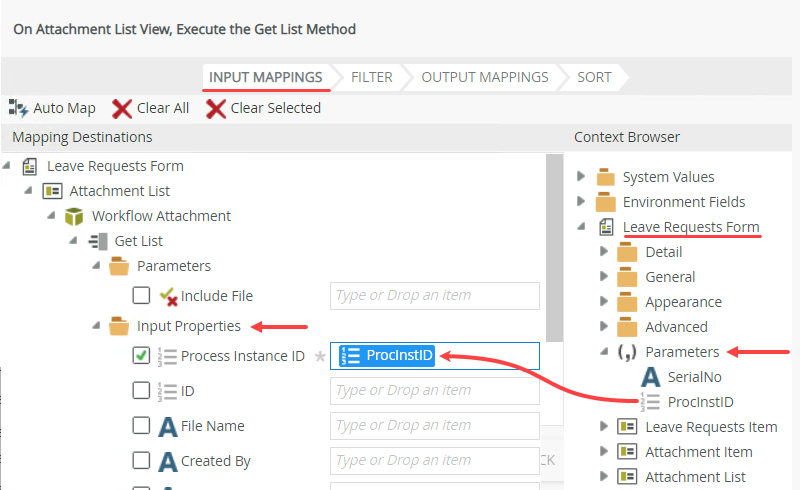This screenshot has width=800, height=490.
Task: Enable the Include File checkbox
Action: coord(142,295)
